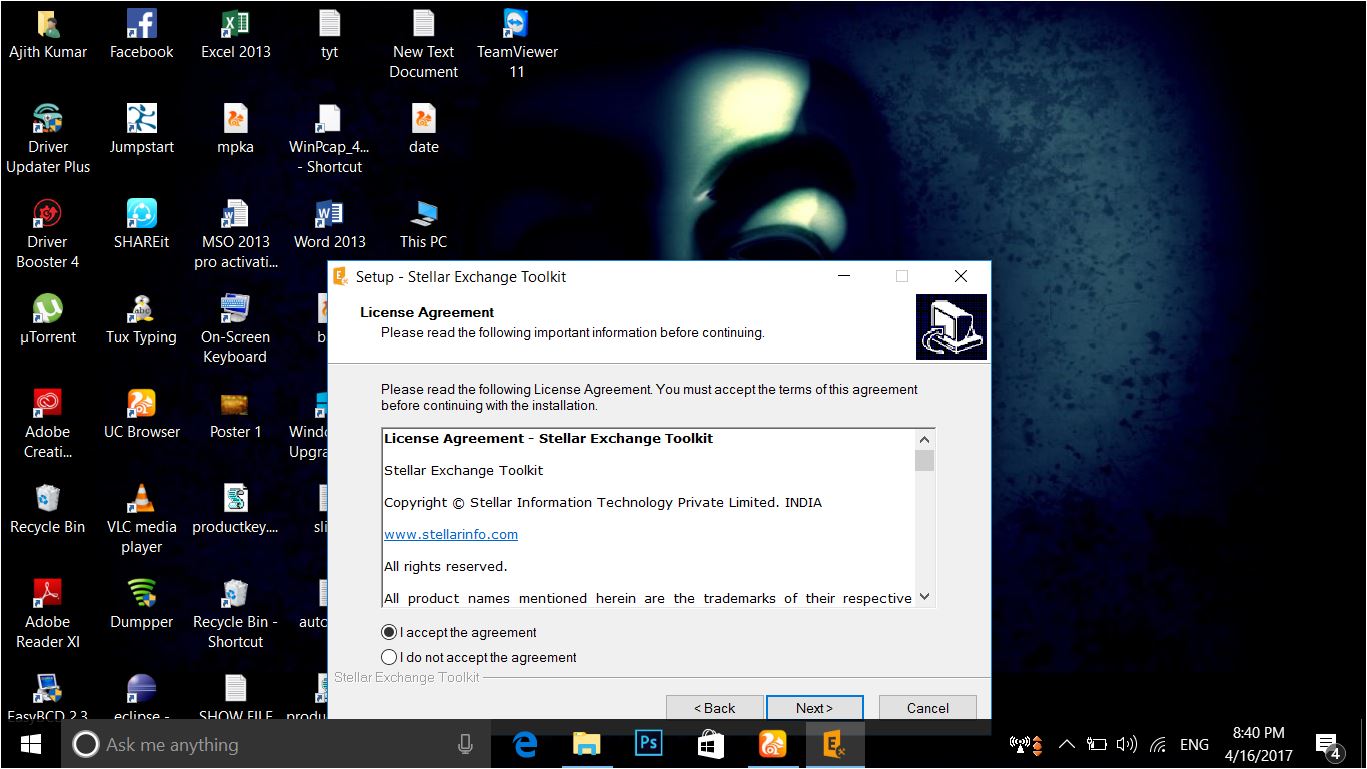The height and width of the screenshot is (769, 1367).
Task: Open Photoshop from the taskbar
Action: (649, 744)
